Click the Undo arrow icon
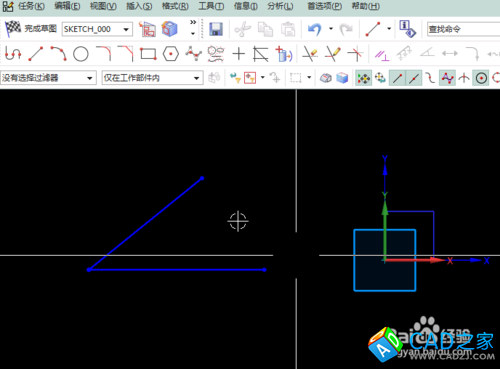Screen dimensions: 500x369 point(314,29)
